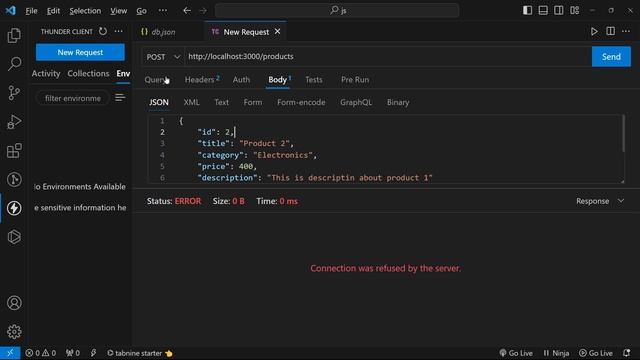The height and width of the screenshot is (360, 640).
Task: Select Text body type
Action: click(x=222, y=102)
